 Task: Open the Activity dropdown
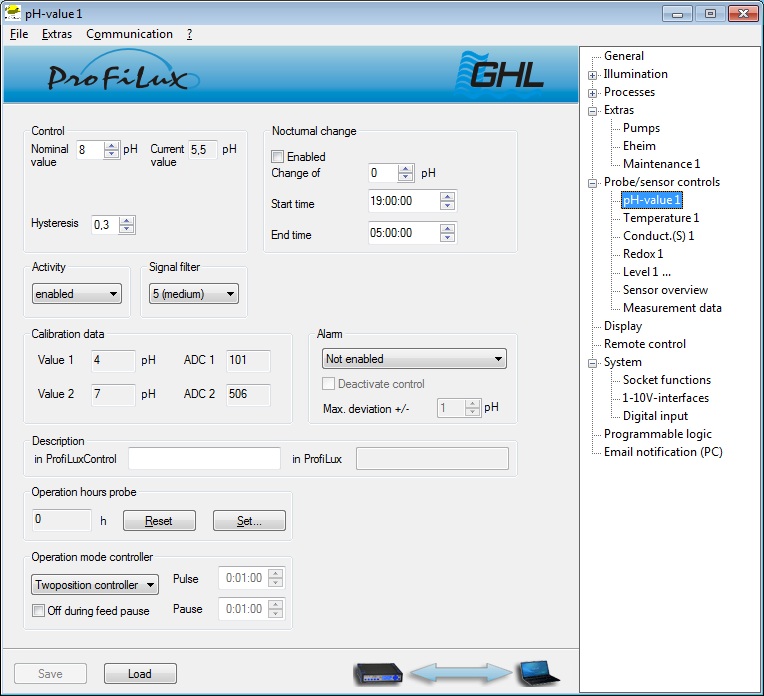coord(76,294)
